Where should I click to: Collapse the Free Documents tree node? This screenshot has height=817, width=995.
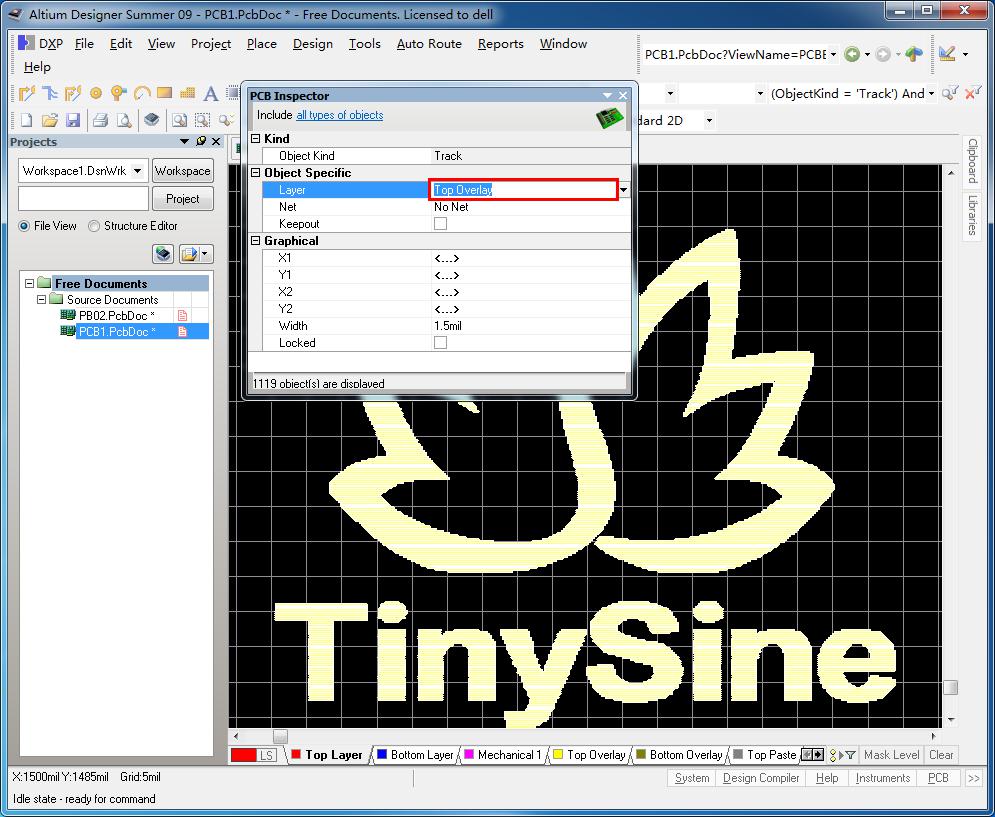29,283
